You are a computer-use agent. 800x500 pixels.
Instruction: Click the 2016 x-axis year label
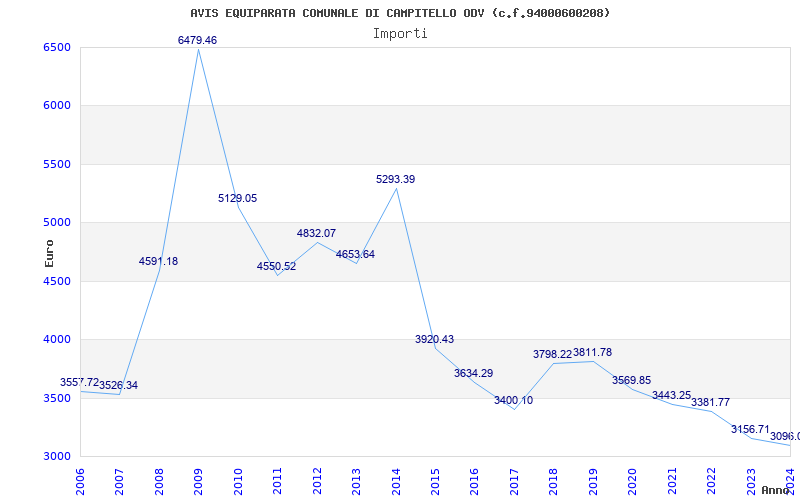(x=474, y=482)
